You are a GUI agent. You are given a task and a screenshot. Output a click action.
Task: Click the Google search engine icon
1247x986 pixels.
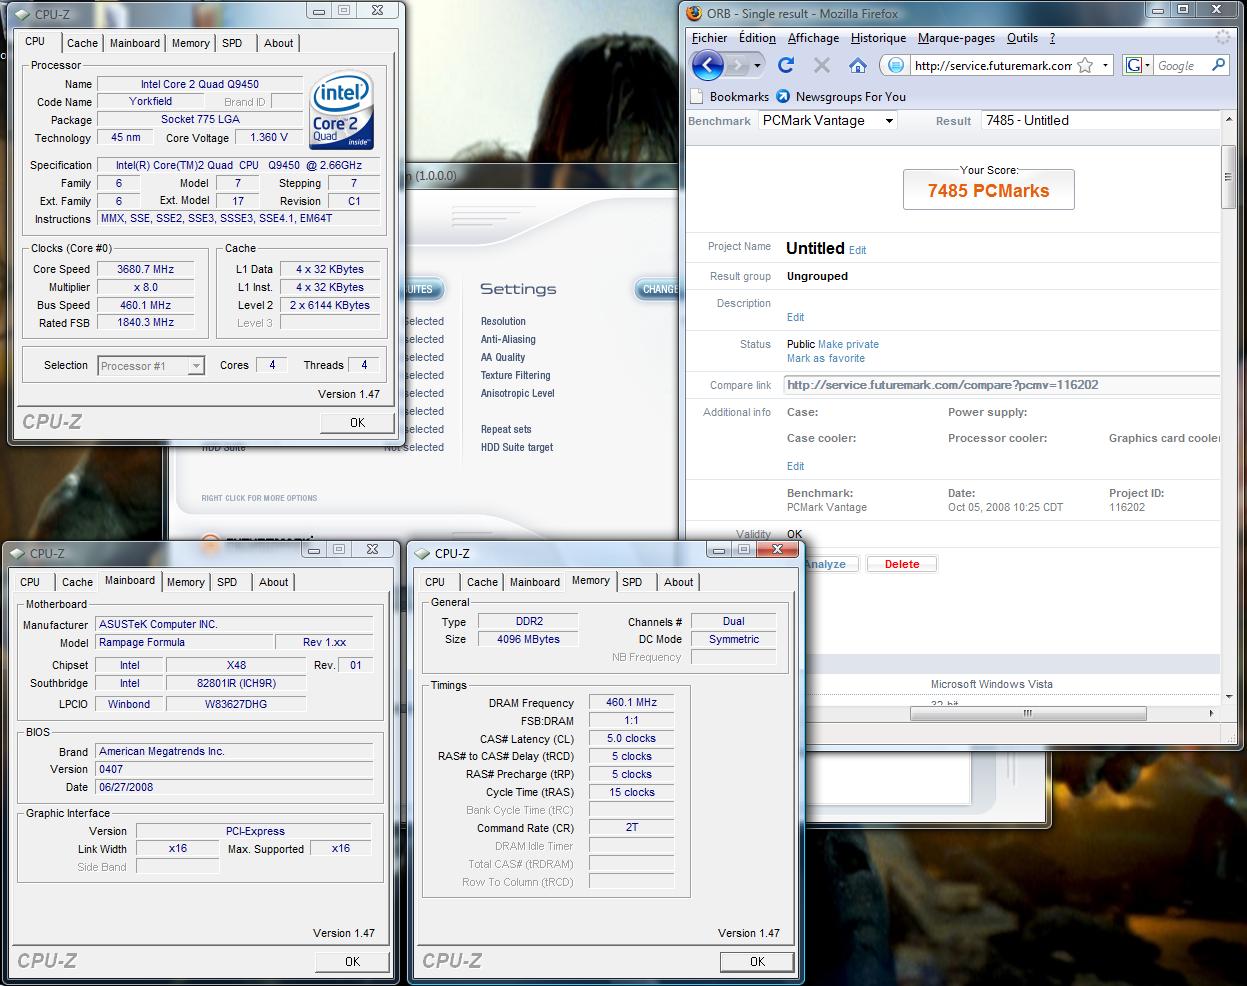click(x=1133, y=65)
